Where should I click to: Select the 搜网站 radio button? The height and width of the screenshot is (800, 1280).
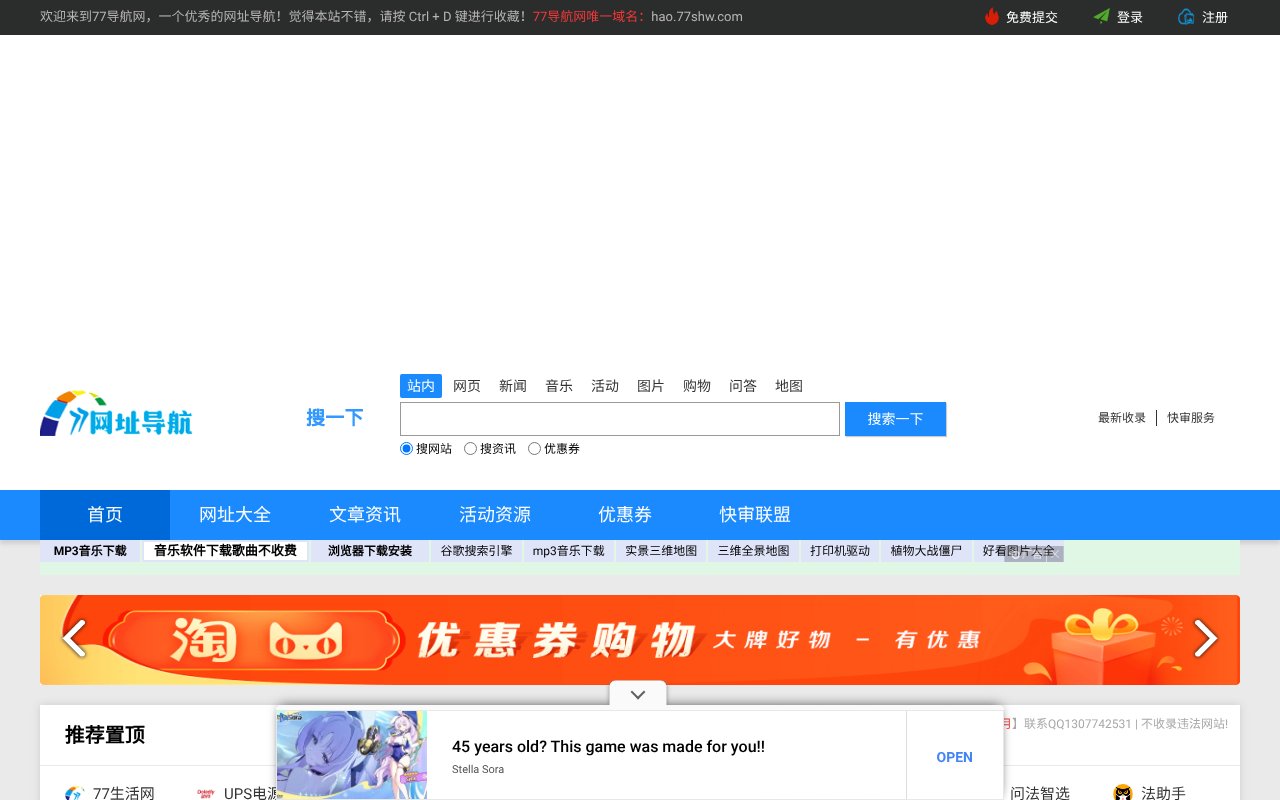click(406, 448)
